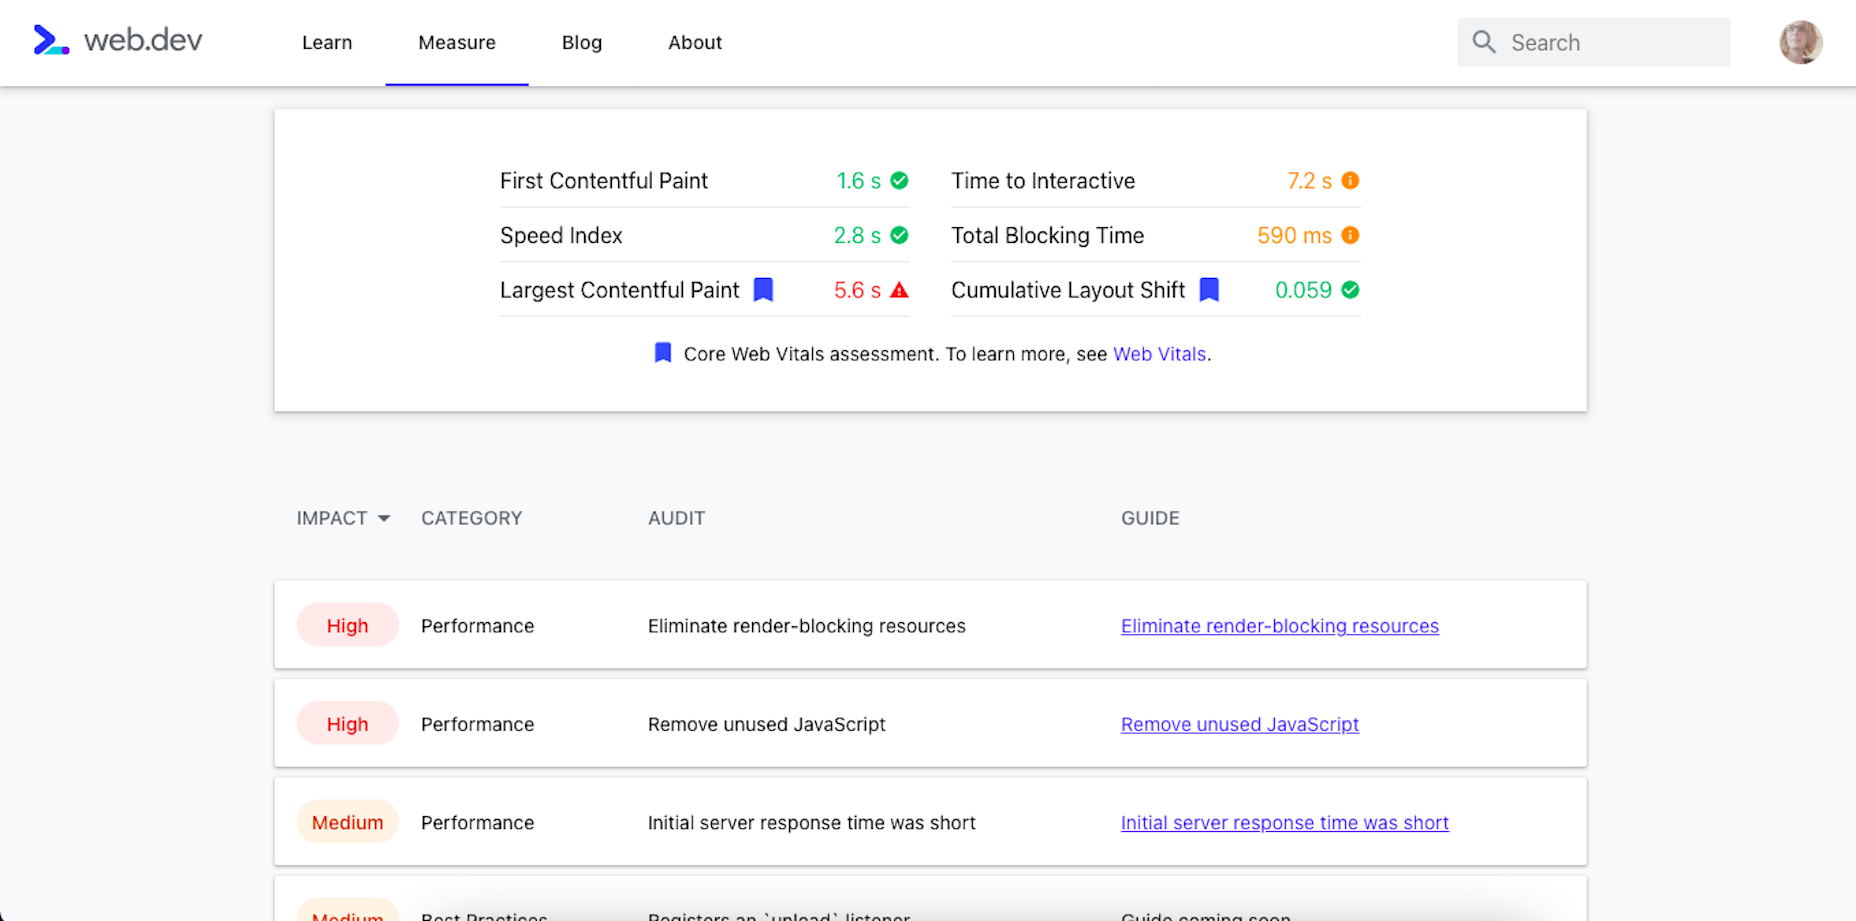Image resolution: width=1856 pixels, height=921 pixels.
Task: Go to the Blog page
Action: coord(582,43)
